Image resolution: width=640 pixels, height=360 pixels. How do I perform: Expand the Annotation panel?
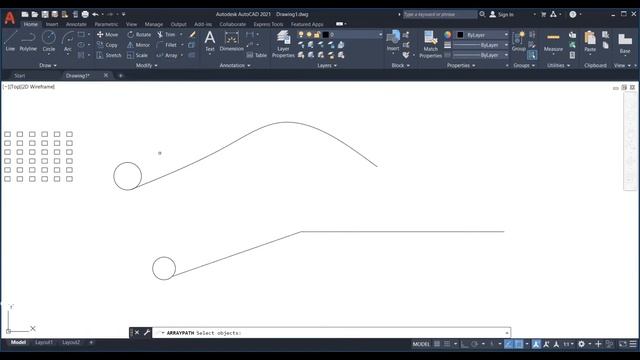tap(235, 65)
